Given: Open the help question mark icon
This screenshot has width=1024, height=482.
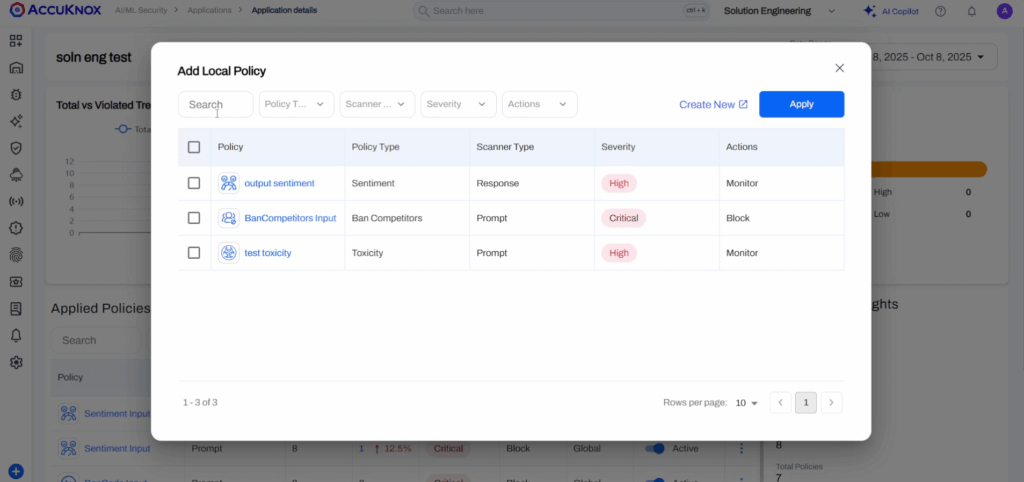Looking at the screenshot, I should 940,11.
